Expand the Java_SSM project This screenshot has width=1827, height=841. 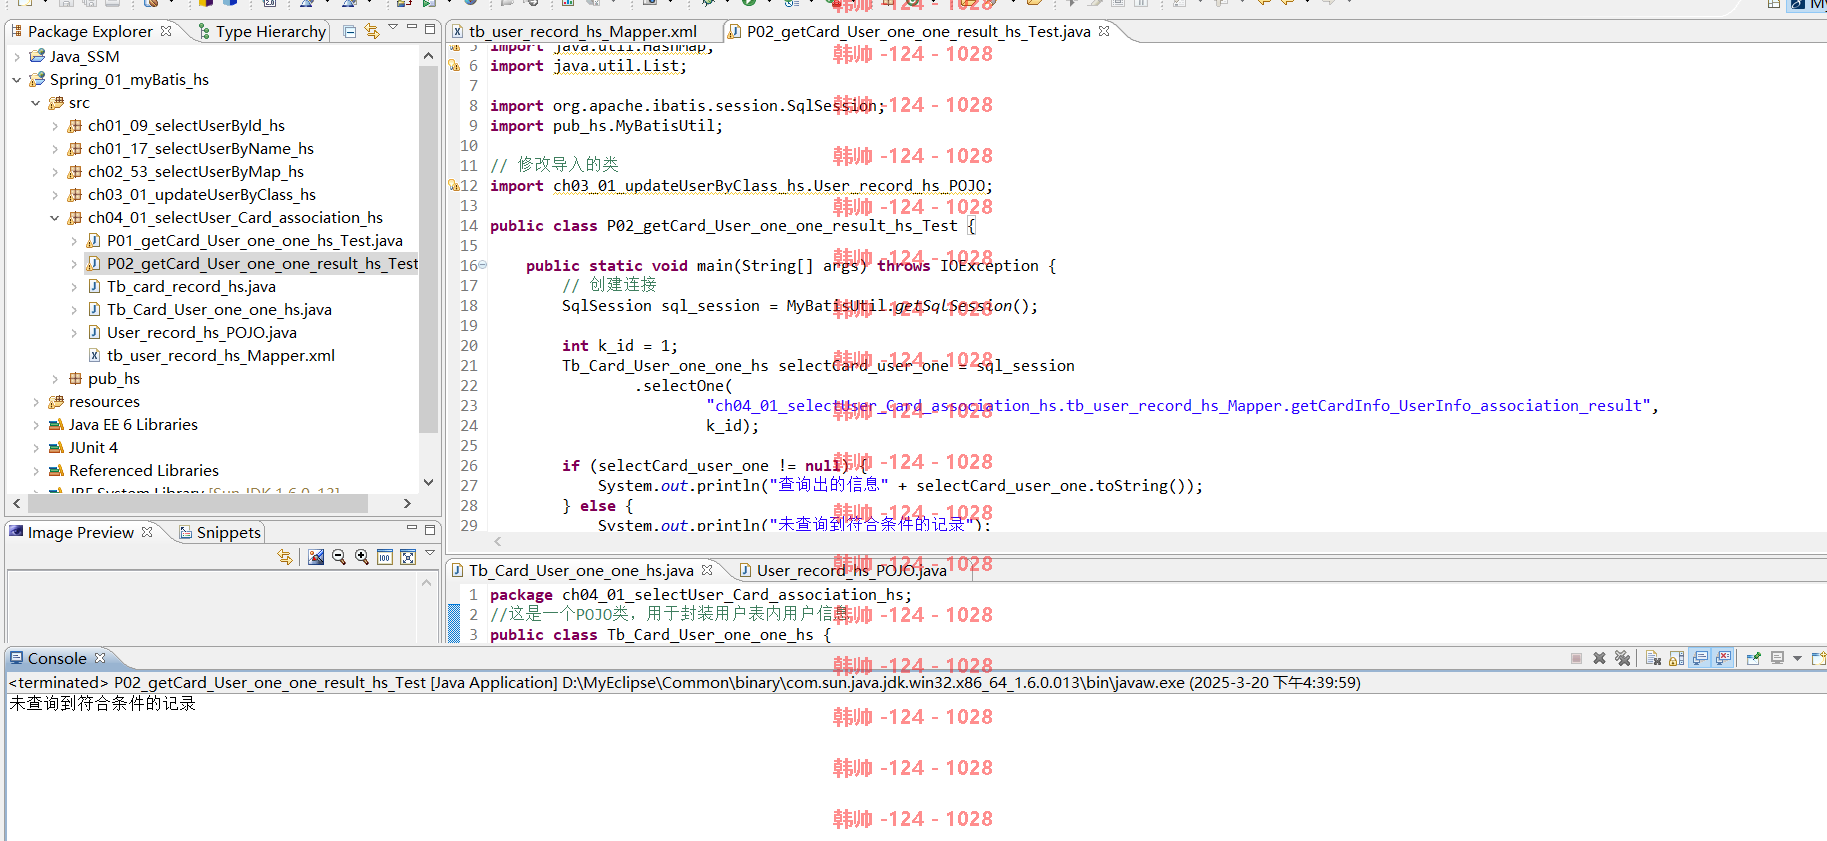click(x=17, y=57)
